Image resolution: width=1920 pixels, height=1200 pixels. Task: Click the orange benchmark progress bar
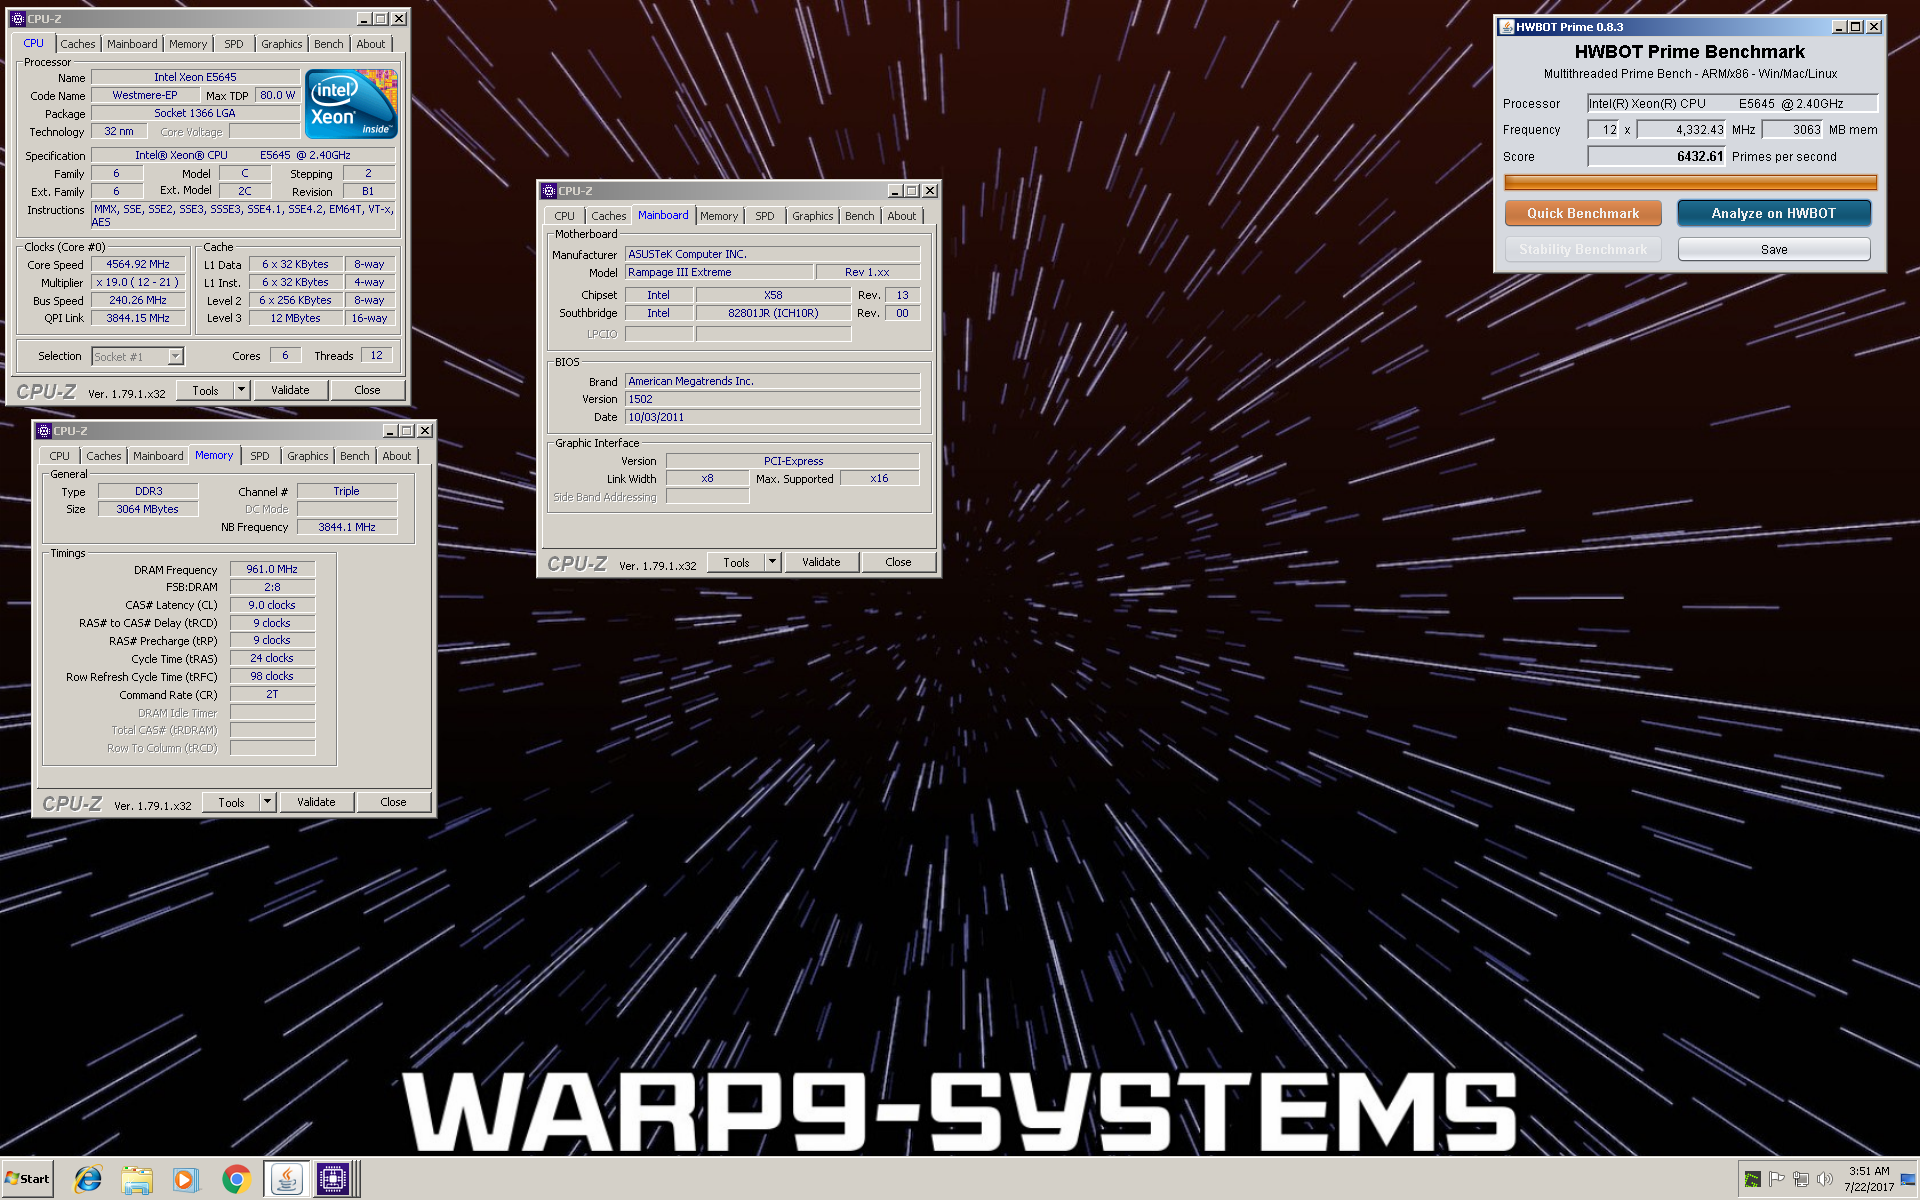1690,183
